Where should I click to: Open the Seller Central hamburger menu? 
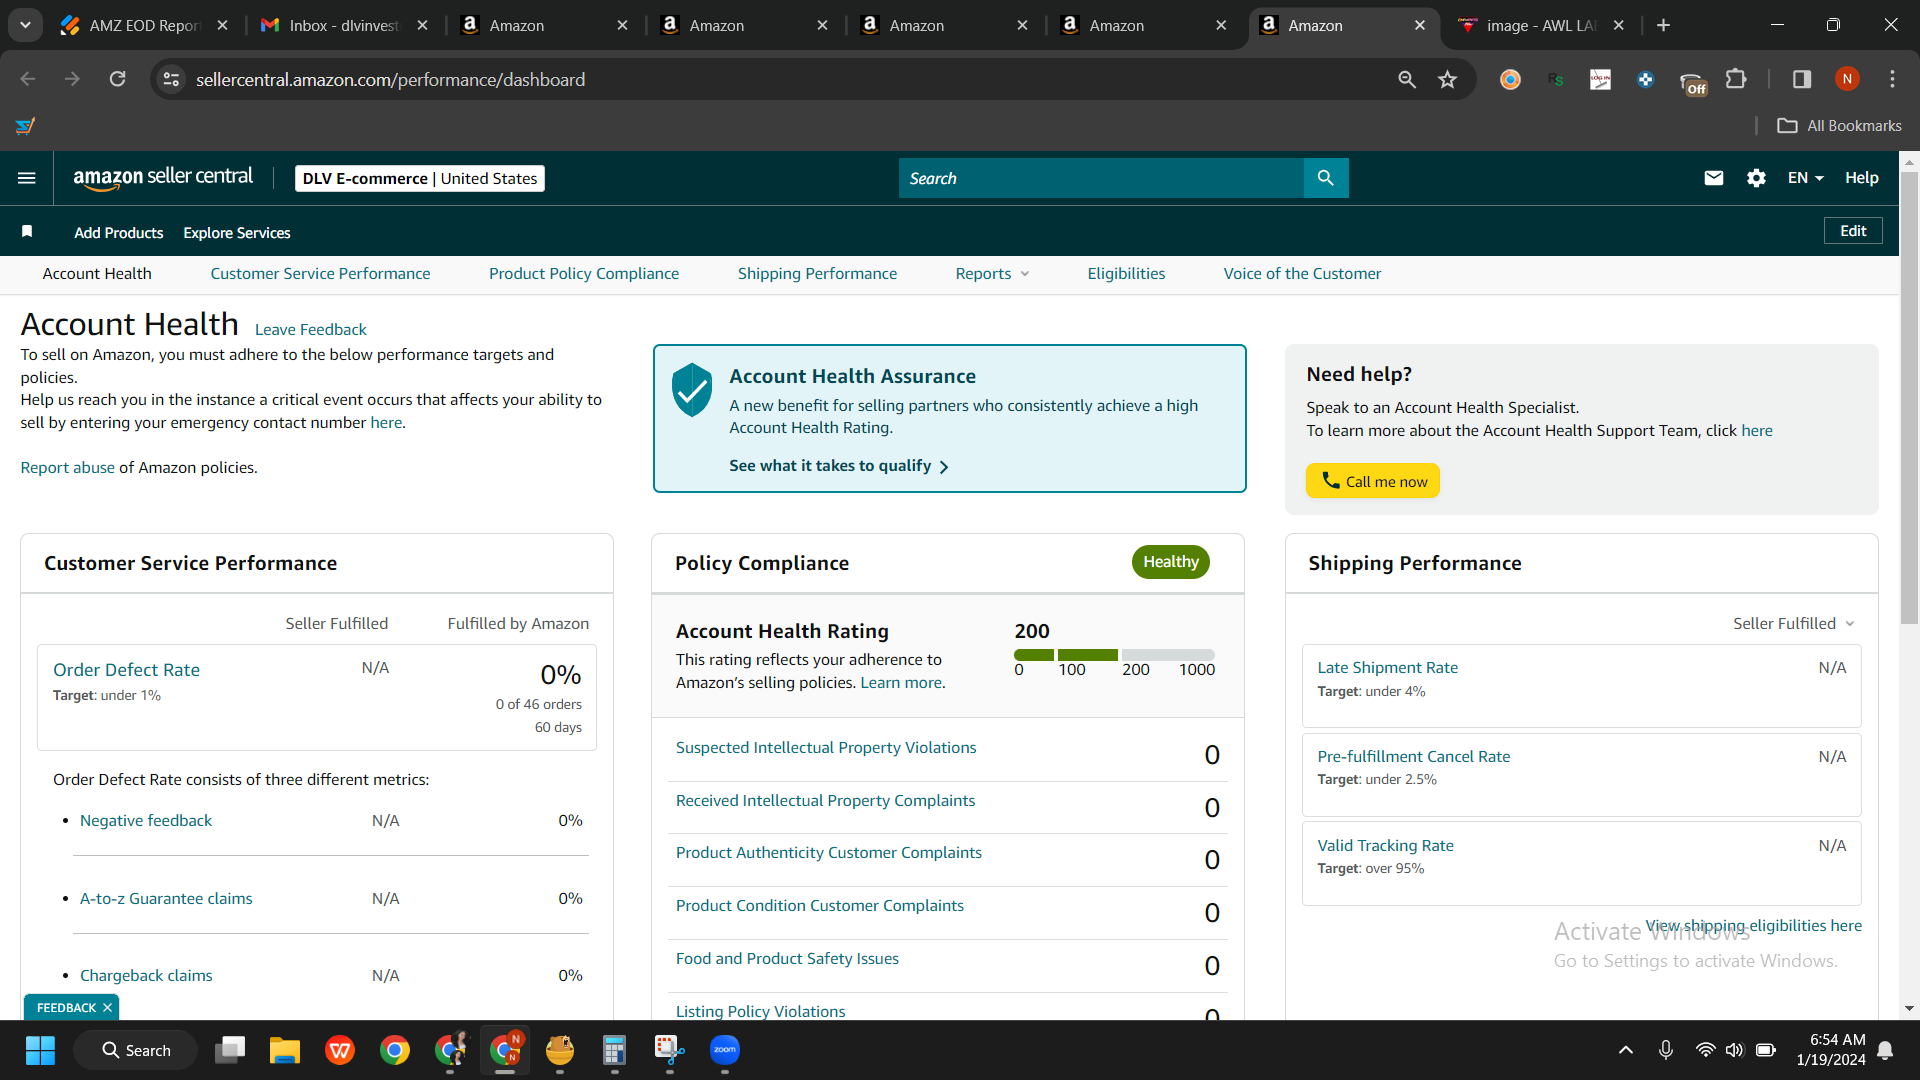coord(27,178)
